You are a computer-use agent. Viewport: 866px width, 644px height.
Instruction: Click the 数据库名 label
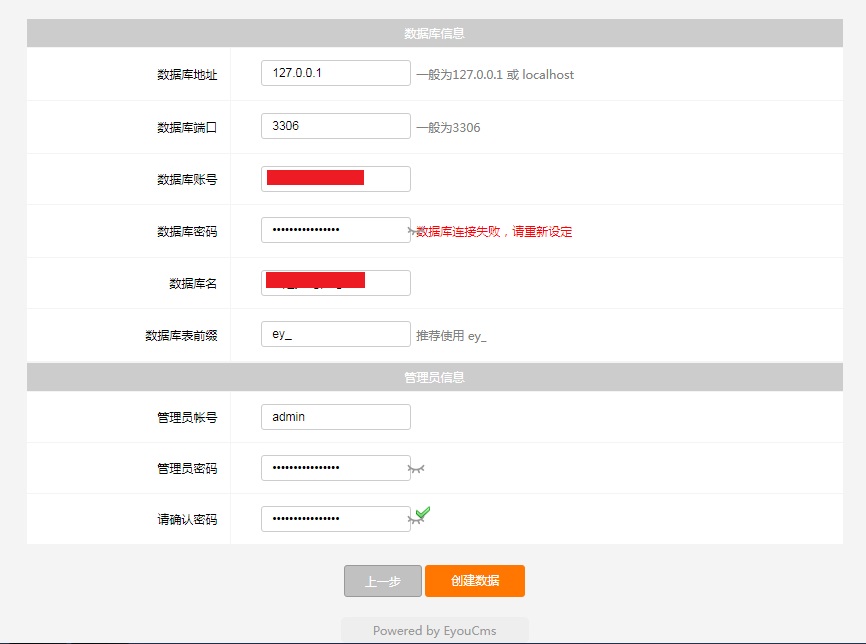tap(193, 283)
